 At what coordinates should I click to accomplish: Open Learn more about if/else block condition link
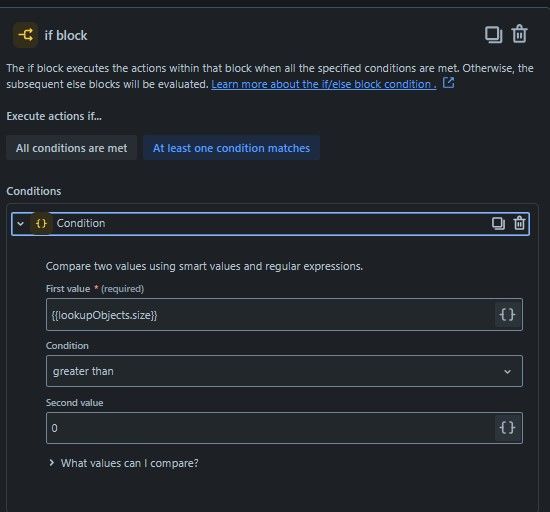(x=324, y=84)
